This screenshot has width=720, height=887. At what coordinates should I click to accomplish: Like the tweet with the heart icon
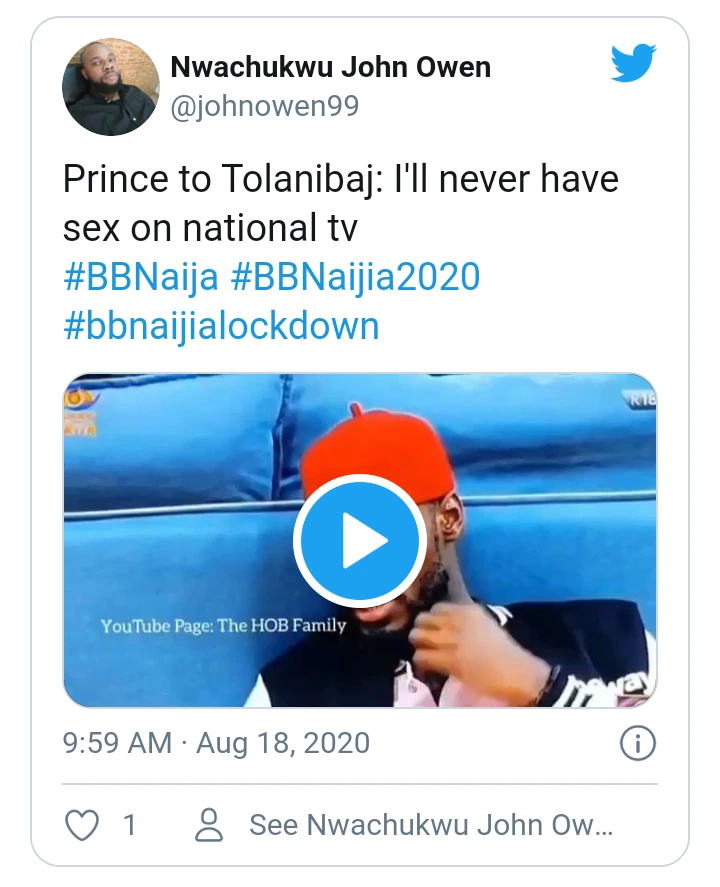pyautogui.click(x=82, y=825)
